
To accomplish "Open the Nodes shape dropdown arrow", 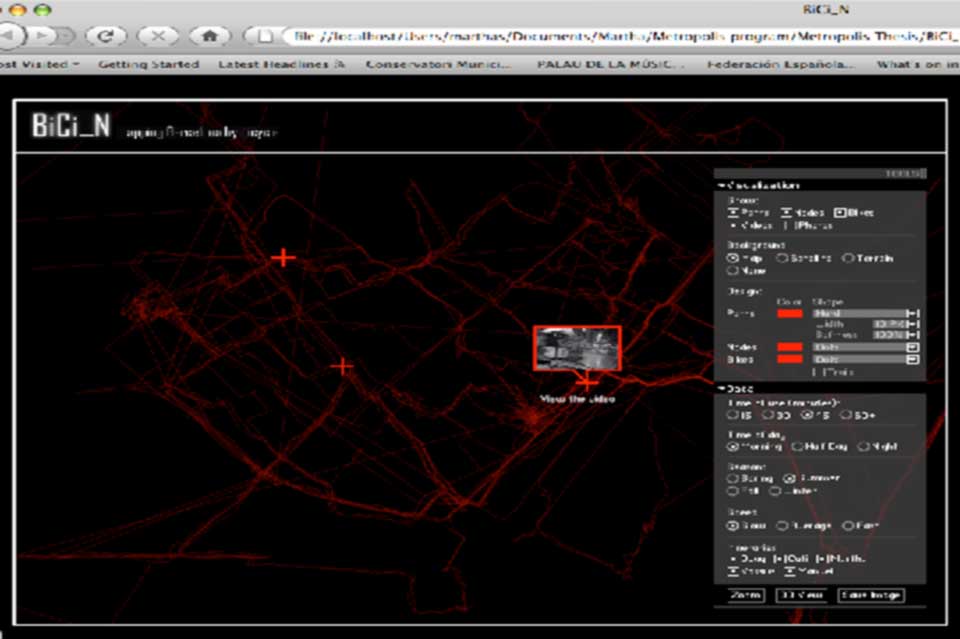I will coord(913,347).
